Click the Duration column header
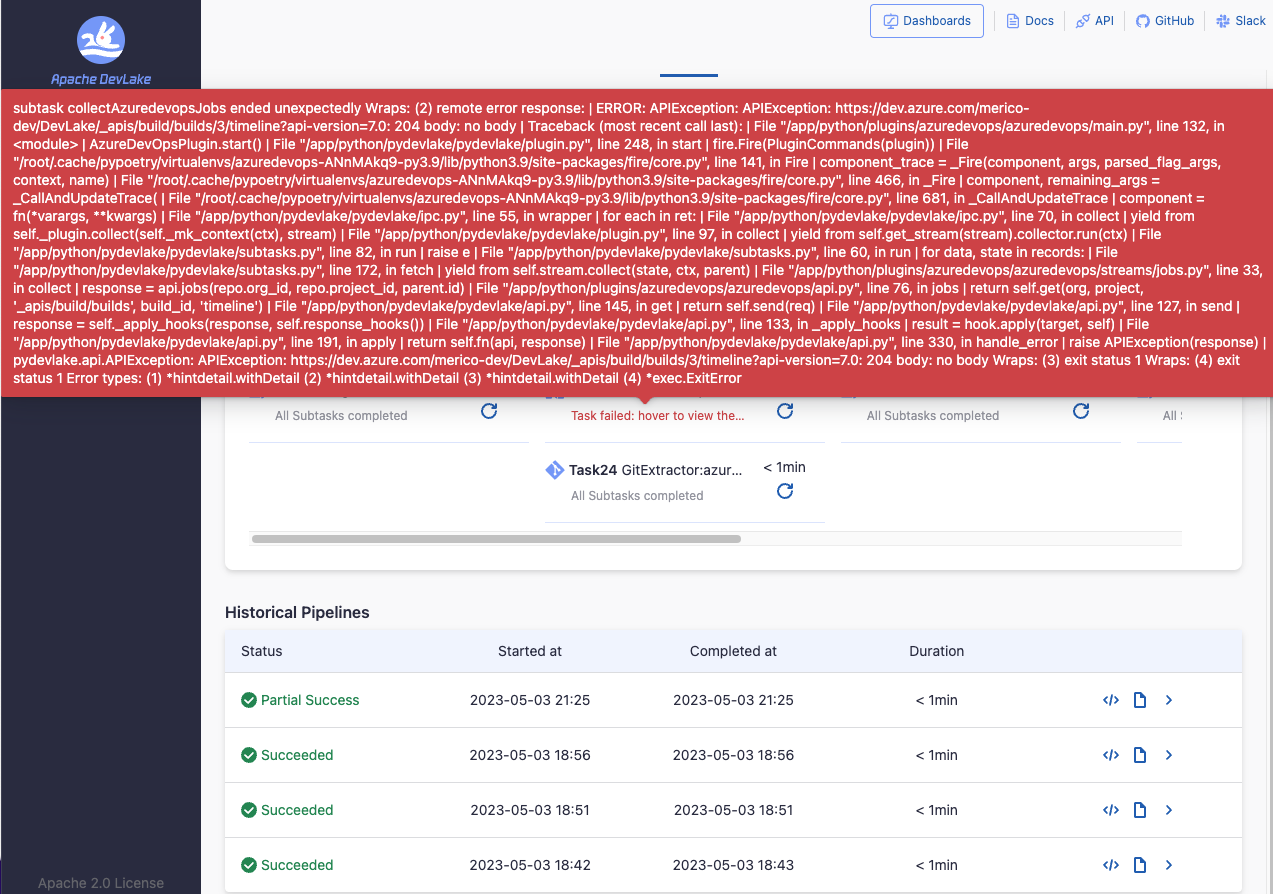The height and width of the screenshot is (894, 1273). pos(937,651)
